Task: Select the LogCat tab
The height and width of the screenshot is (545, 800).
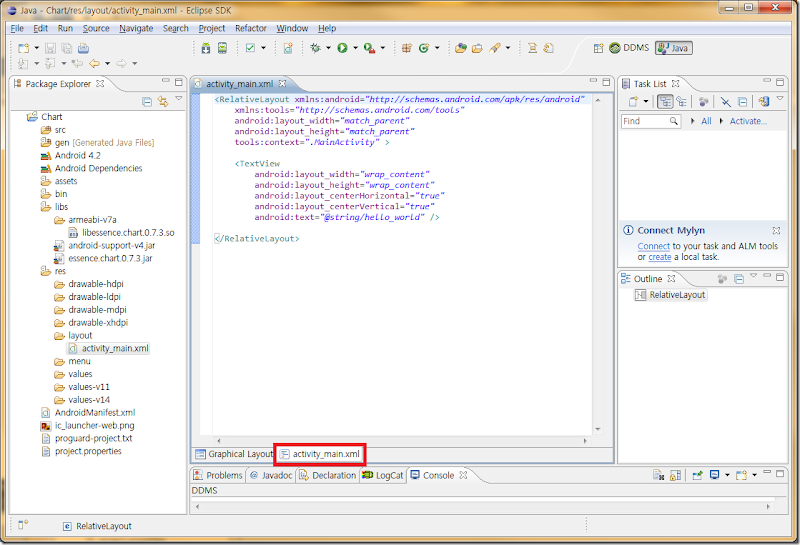Action: tap(383, 475)
